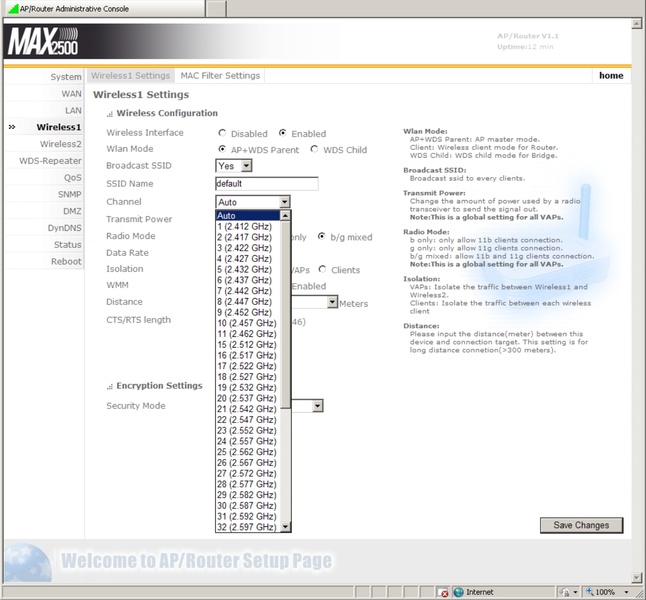Open a new blank browser tab

click(216, 9)
